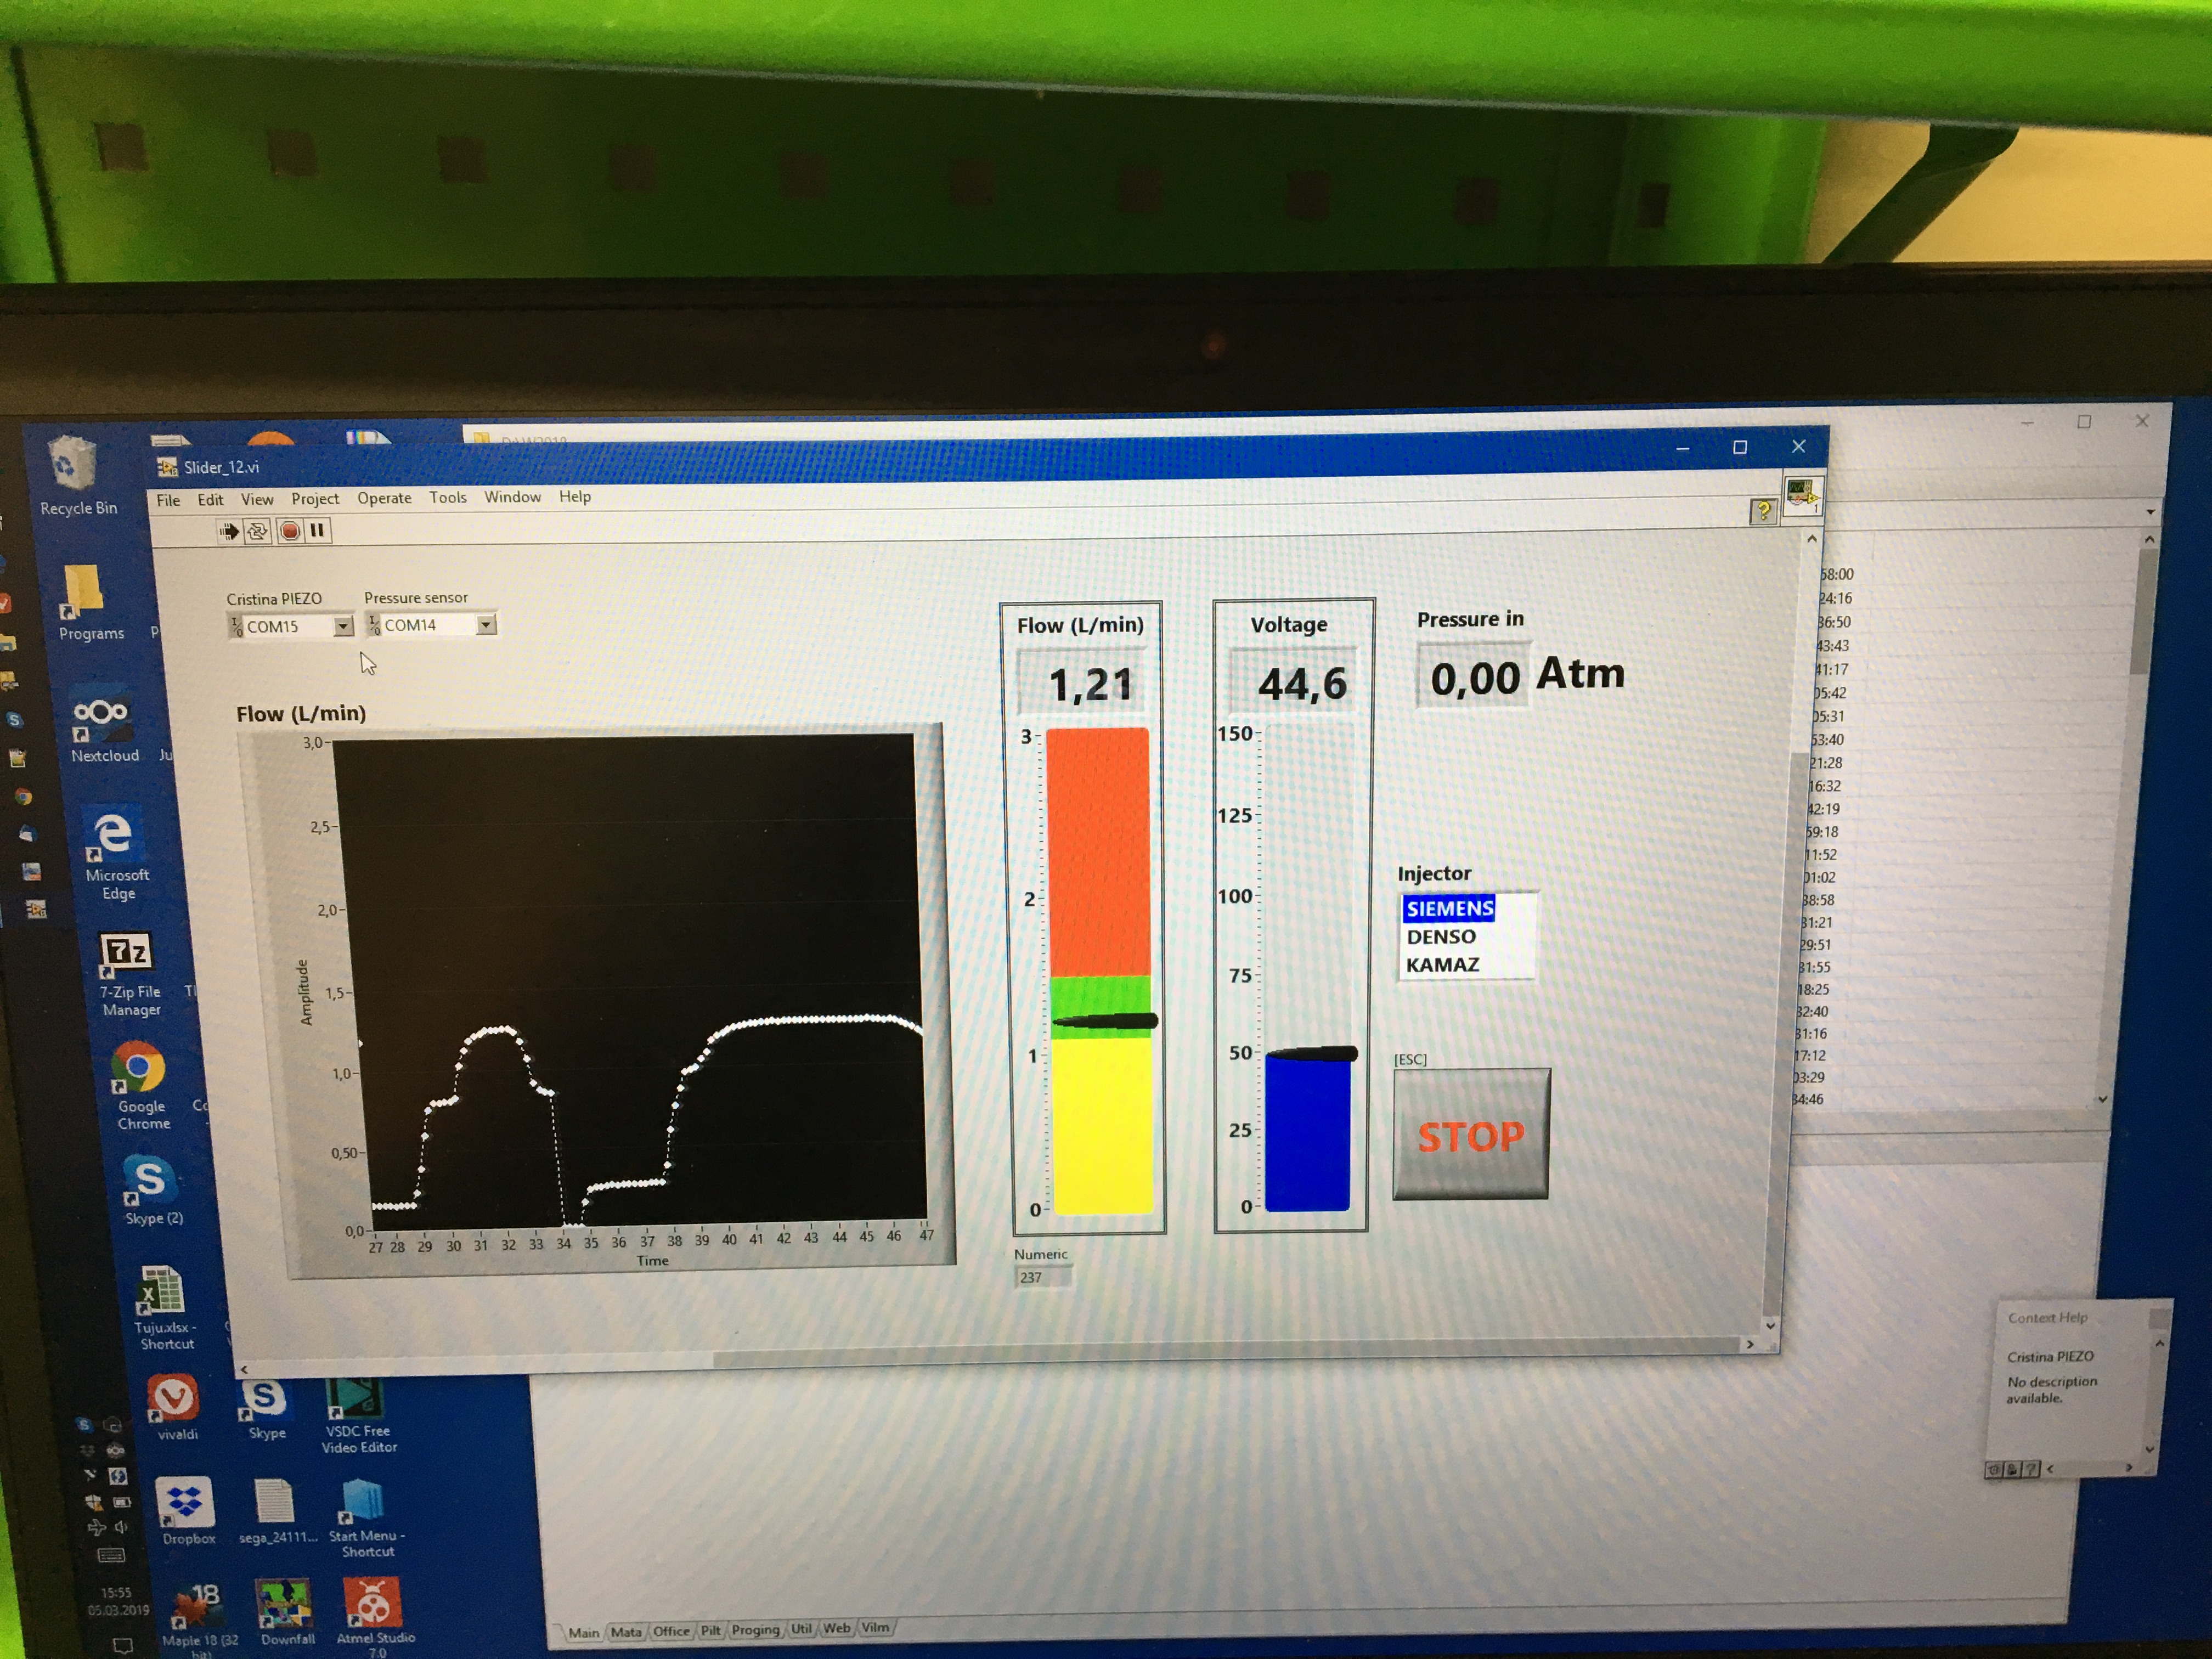
Task: Click the Run Continuously toolbar icon
Action: click(258, 531)
